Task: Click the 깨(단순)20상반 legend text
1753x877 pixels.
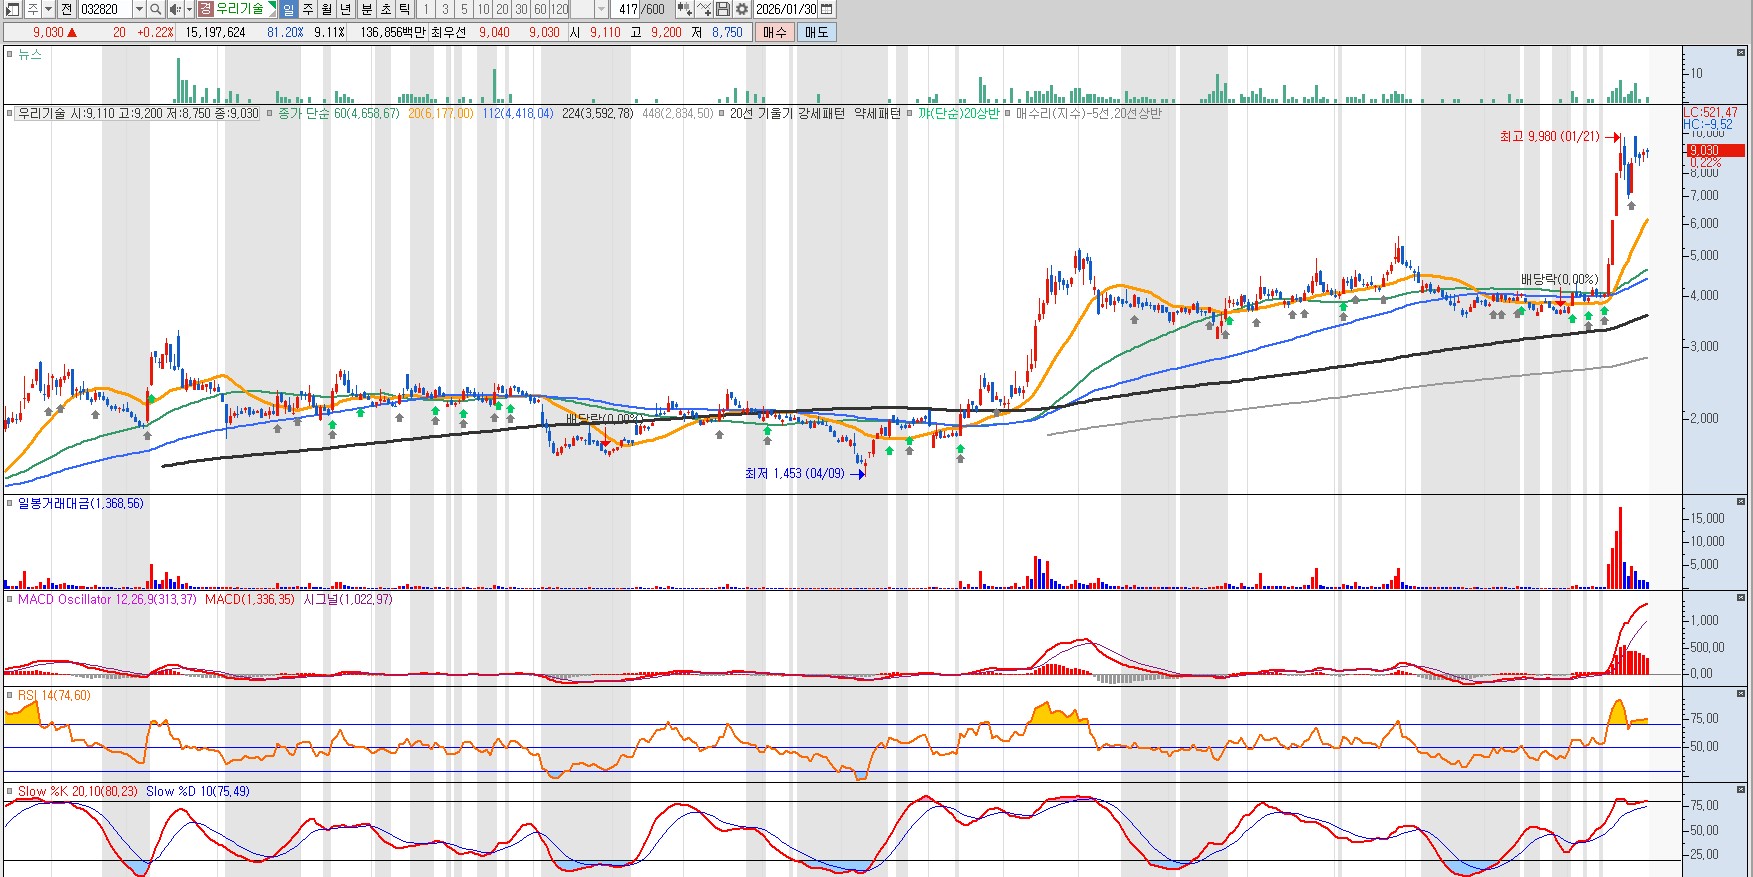Action: click(959, 114)
